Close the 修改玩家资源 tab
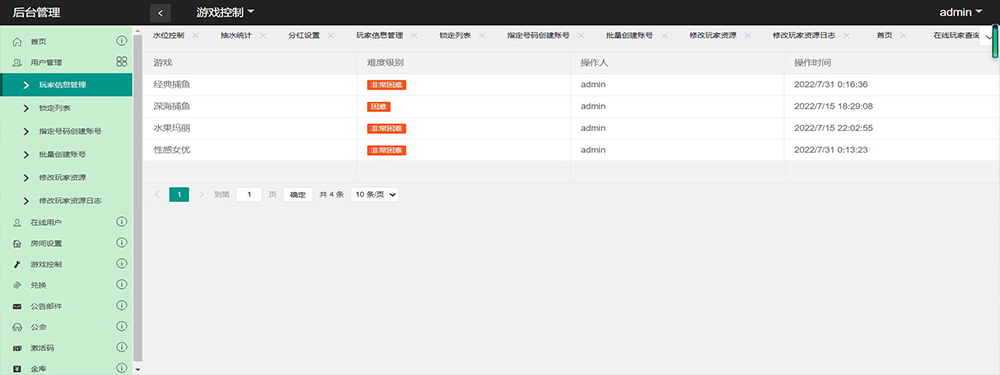The width and height of the screenshot is (1000, 375). coord(747,36)
